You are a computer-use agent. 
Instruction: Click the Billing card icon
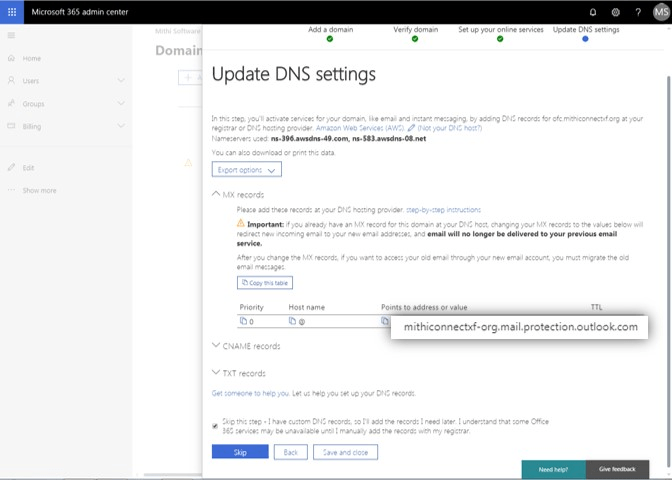(12, 126)
